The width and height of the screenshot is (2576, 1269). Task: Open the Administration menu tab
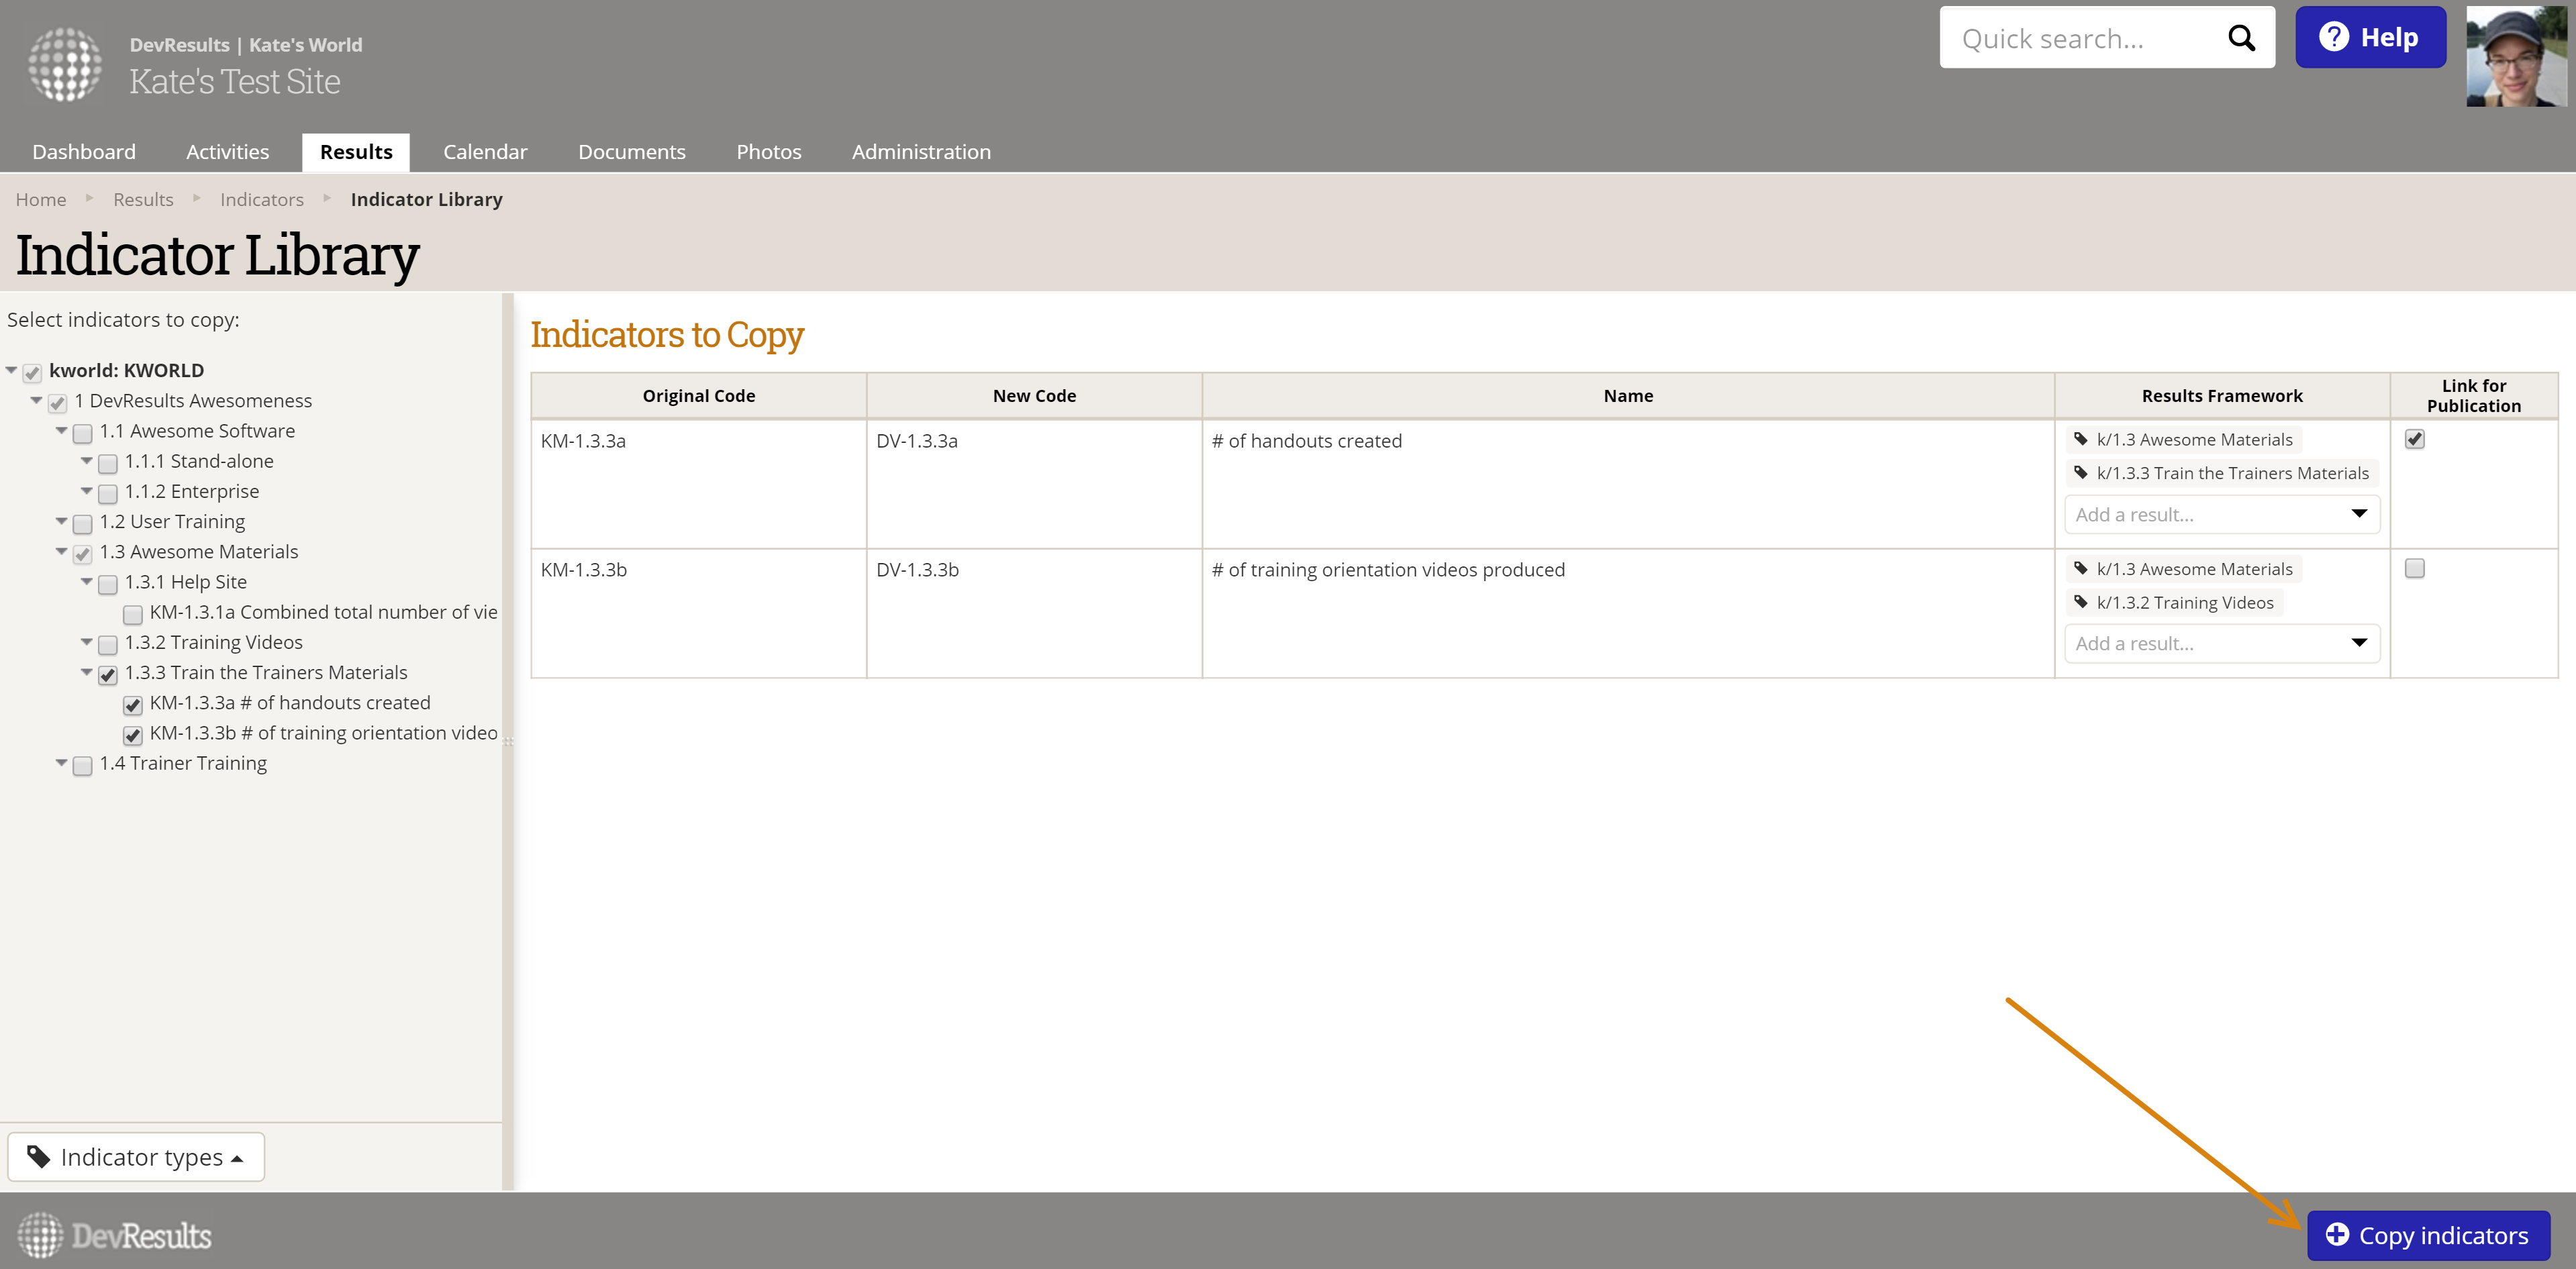tap(920, 152)
